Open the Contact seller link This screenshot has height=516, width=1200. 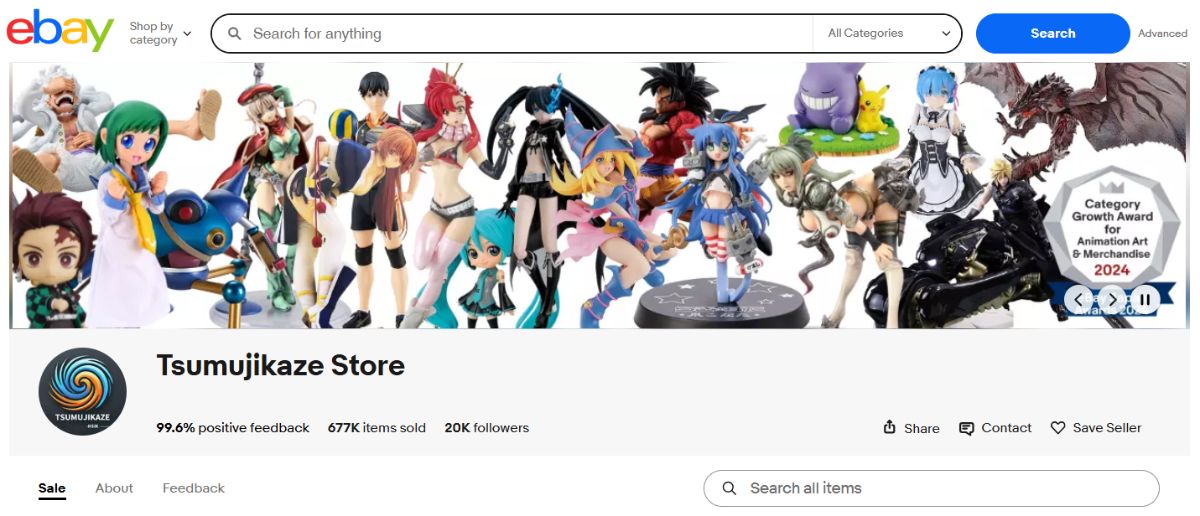click(995, 427)
